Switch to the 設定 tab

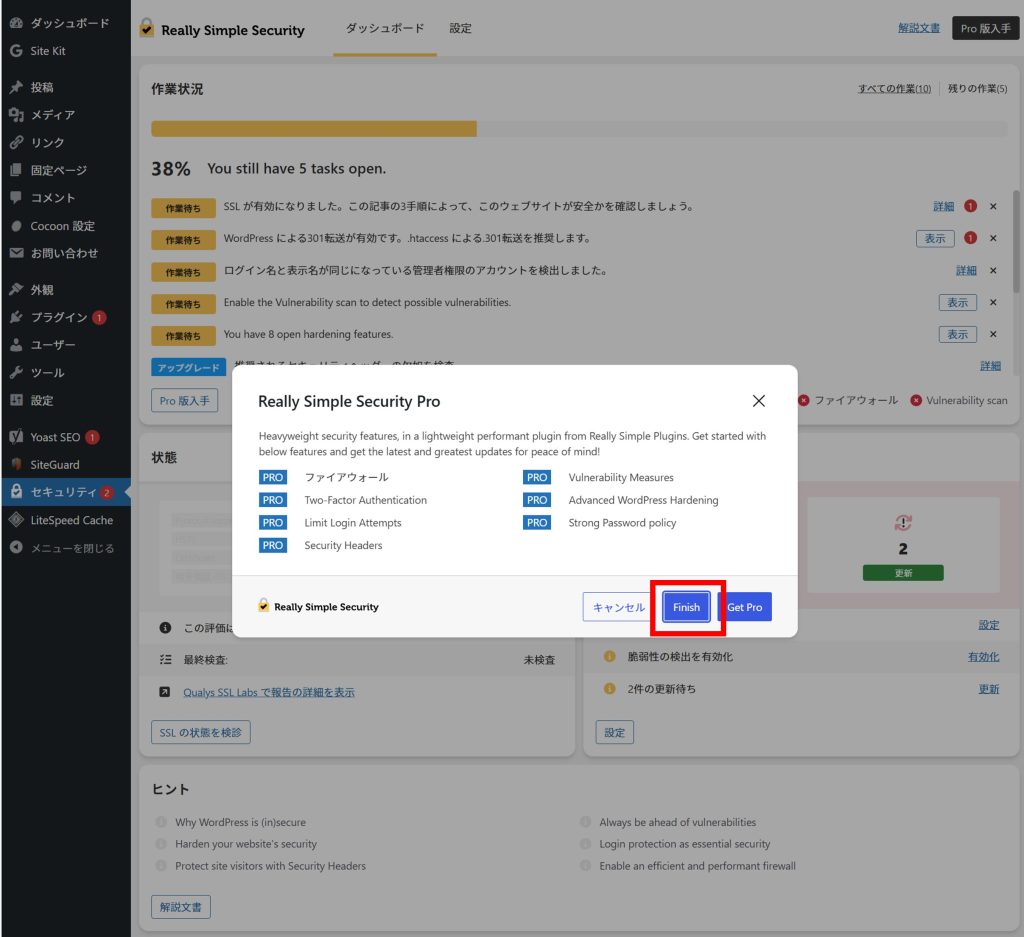(460, 29)
